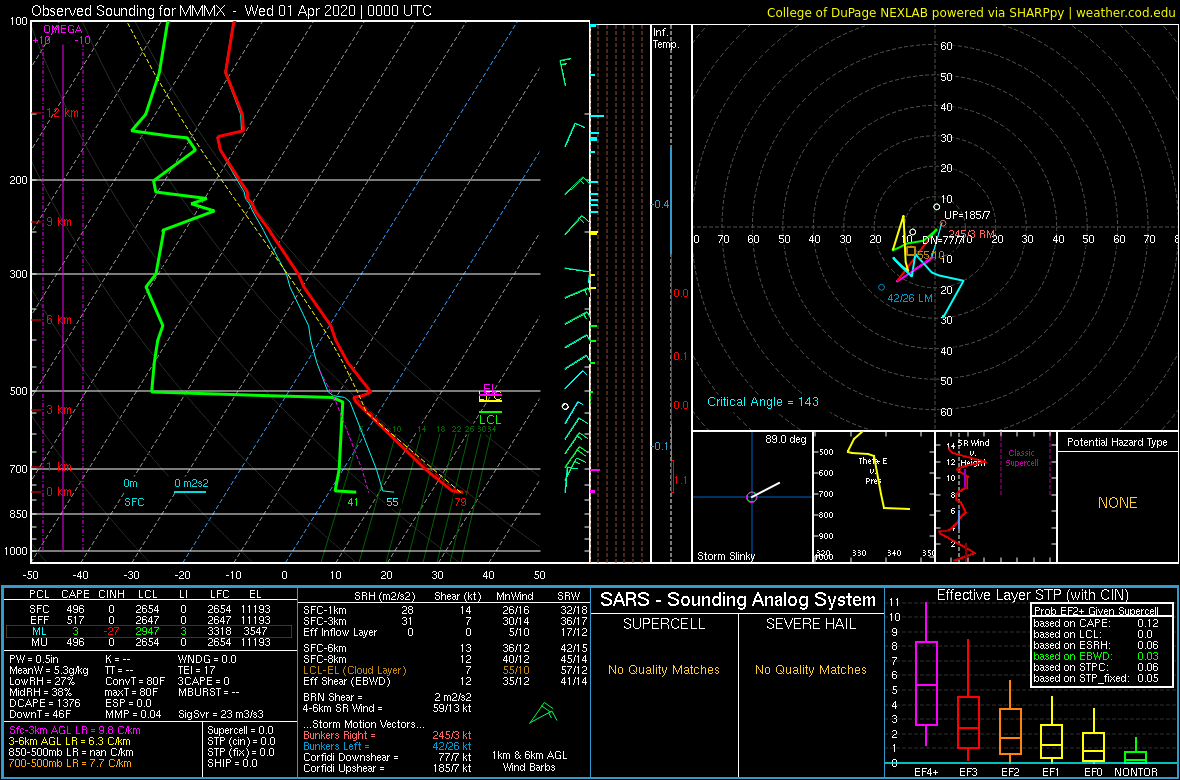Click the weather.cod.edu credit text

[1127, 11]
